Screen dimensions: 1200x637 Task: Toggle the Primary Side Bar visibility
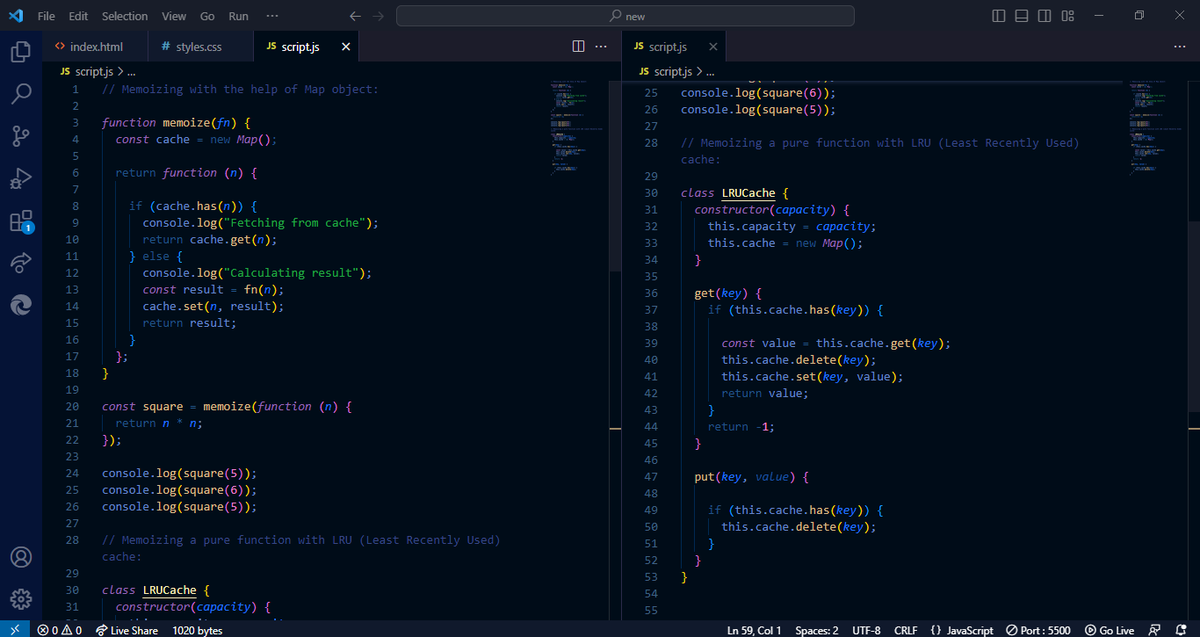tap(997, 15)
